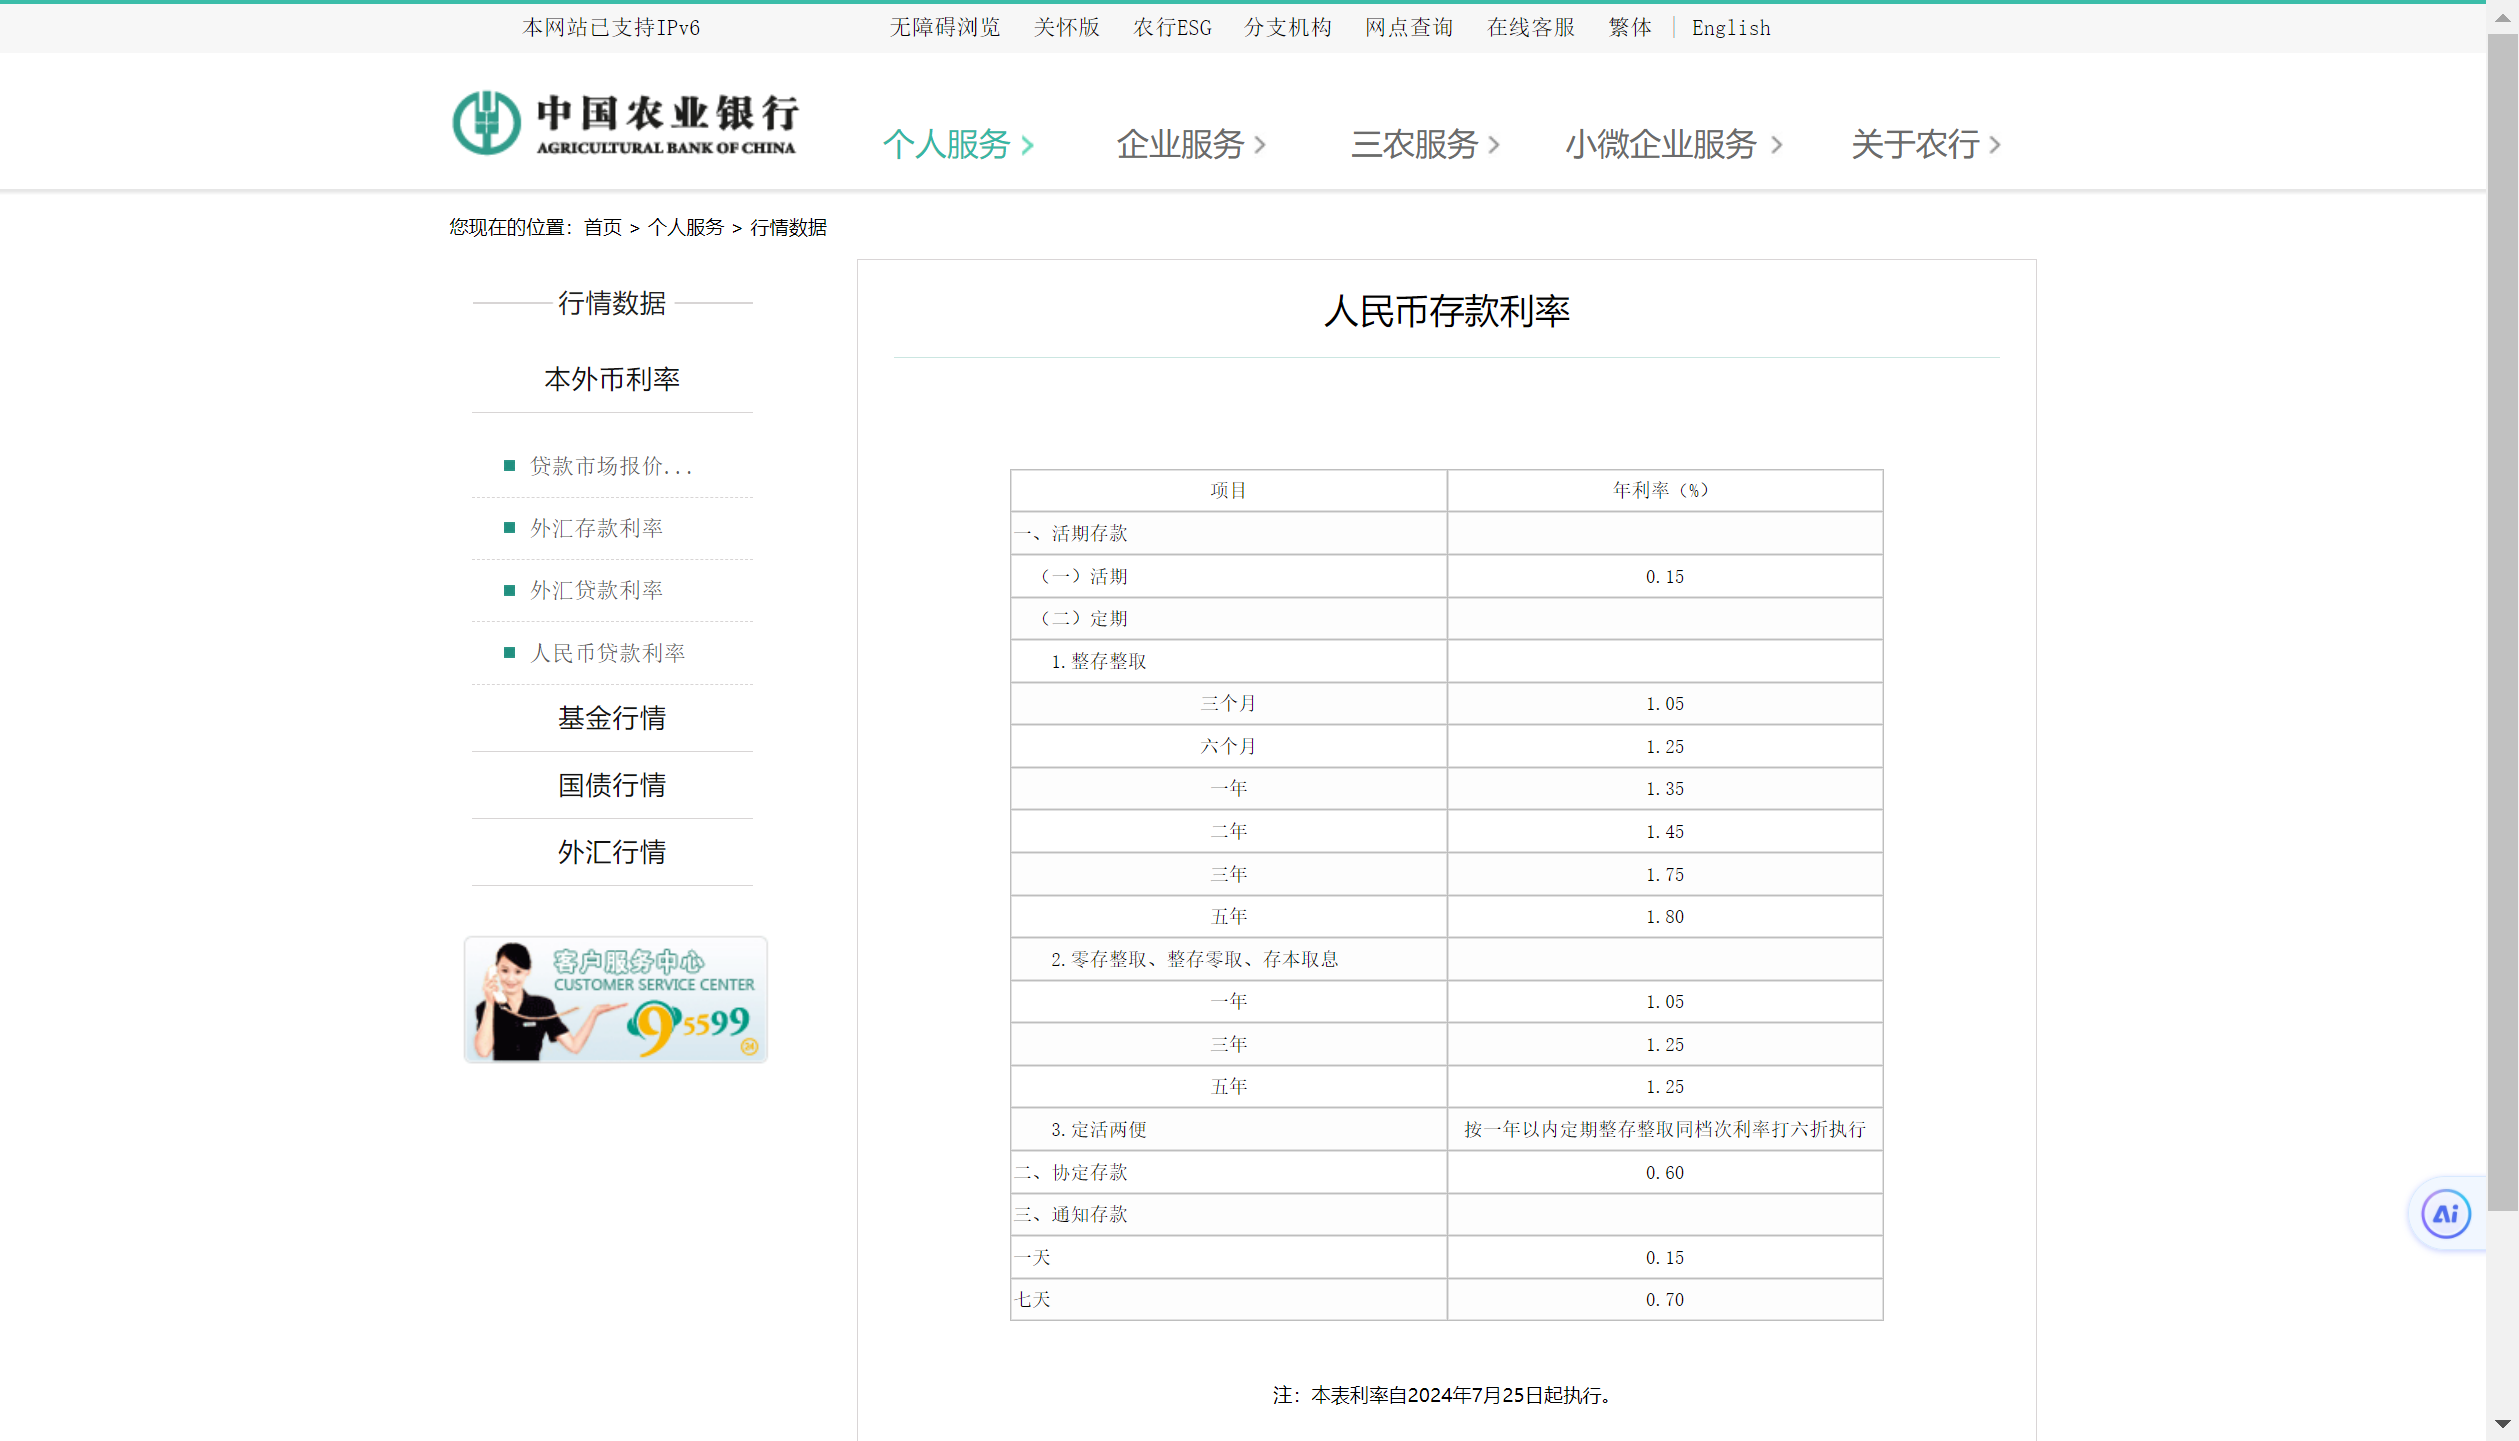Open 人民币贷款利率 sidebar item
2519x1441 pixels.
[x=607, y=653]
